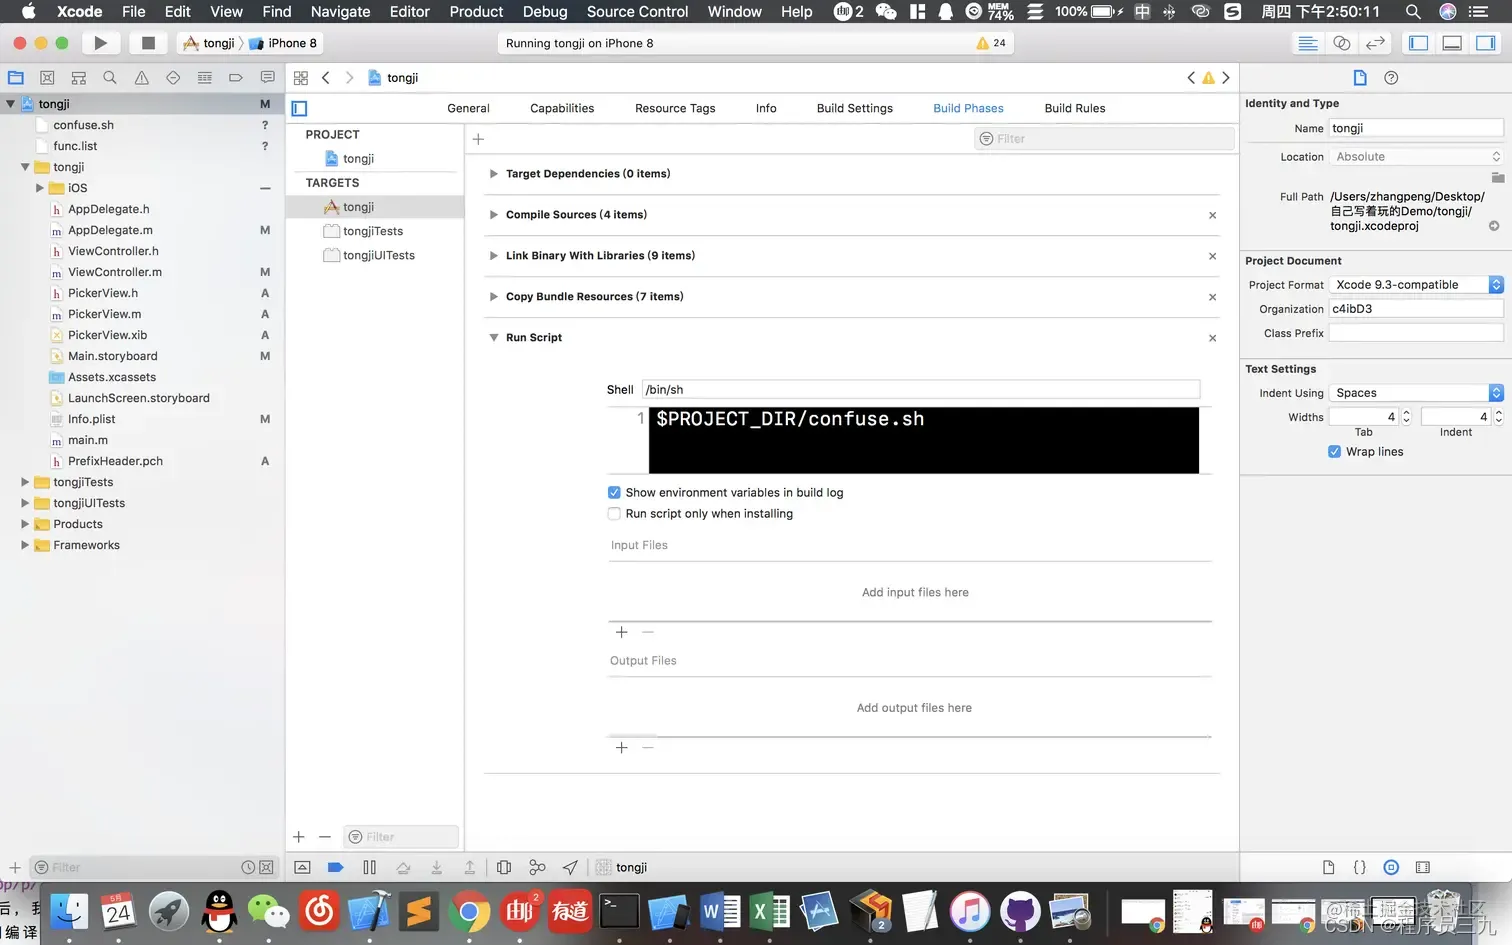Show the Quick Help inspector
The height and width of the screenshot is (945, 1512).
pyautogui.click(x=1391, y=78)
